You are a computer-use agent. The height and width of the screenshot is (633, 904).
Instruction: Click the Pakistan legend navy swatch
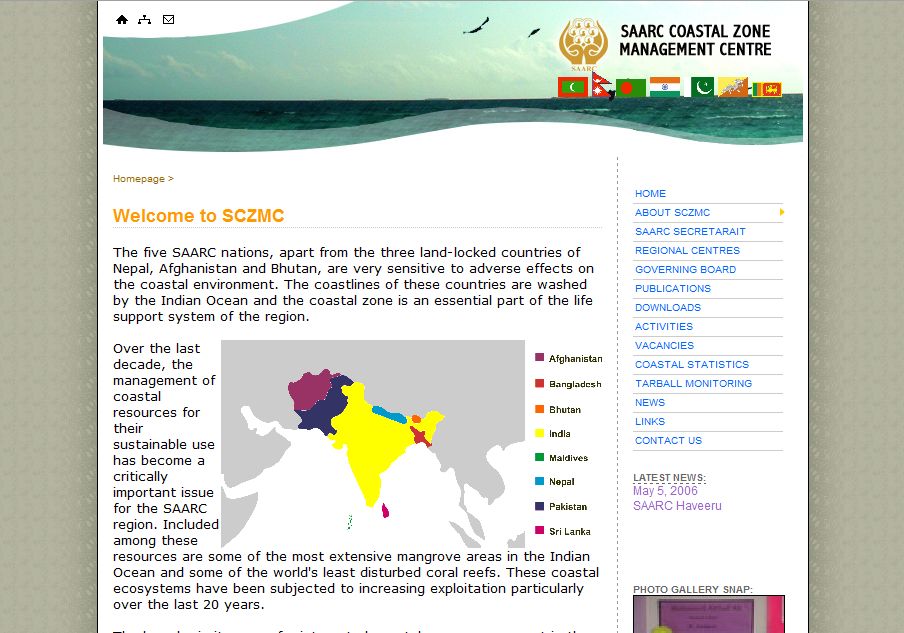point(540,506)
